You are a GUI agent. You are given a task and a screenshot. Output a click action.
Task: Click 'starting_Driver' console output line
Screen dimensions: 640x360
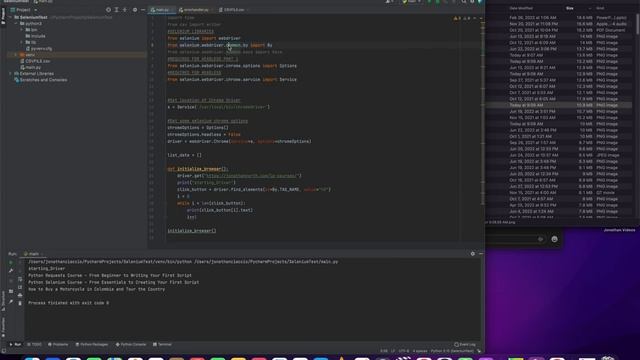tap(47, 269)
